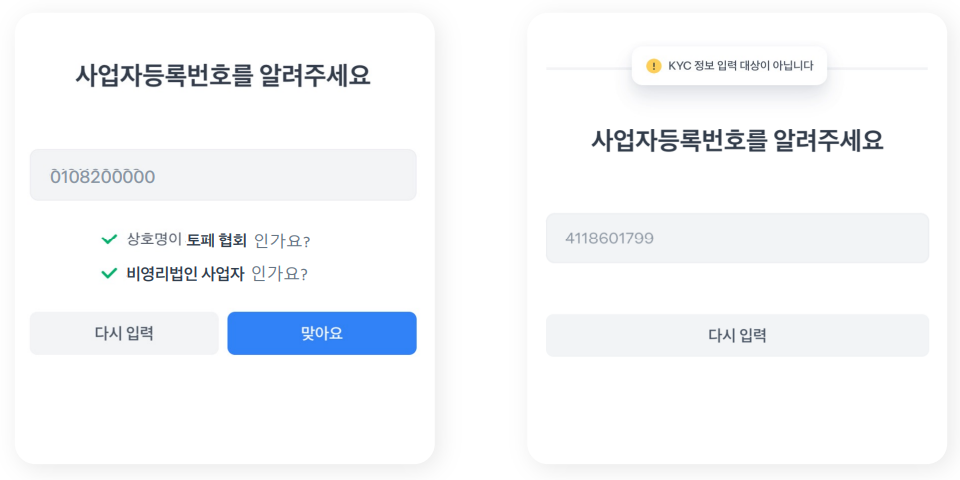Click the 사업자등록번호를 알려주세요 heading under KYC toast

click(x=737, y=139)
